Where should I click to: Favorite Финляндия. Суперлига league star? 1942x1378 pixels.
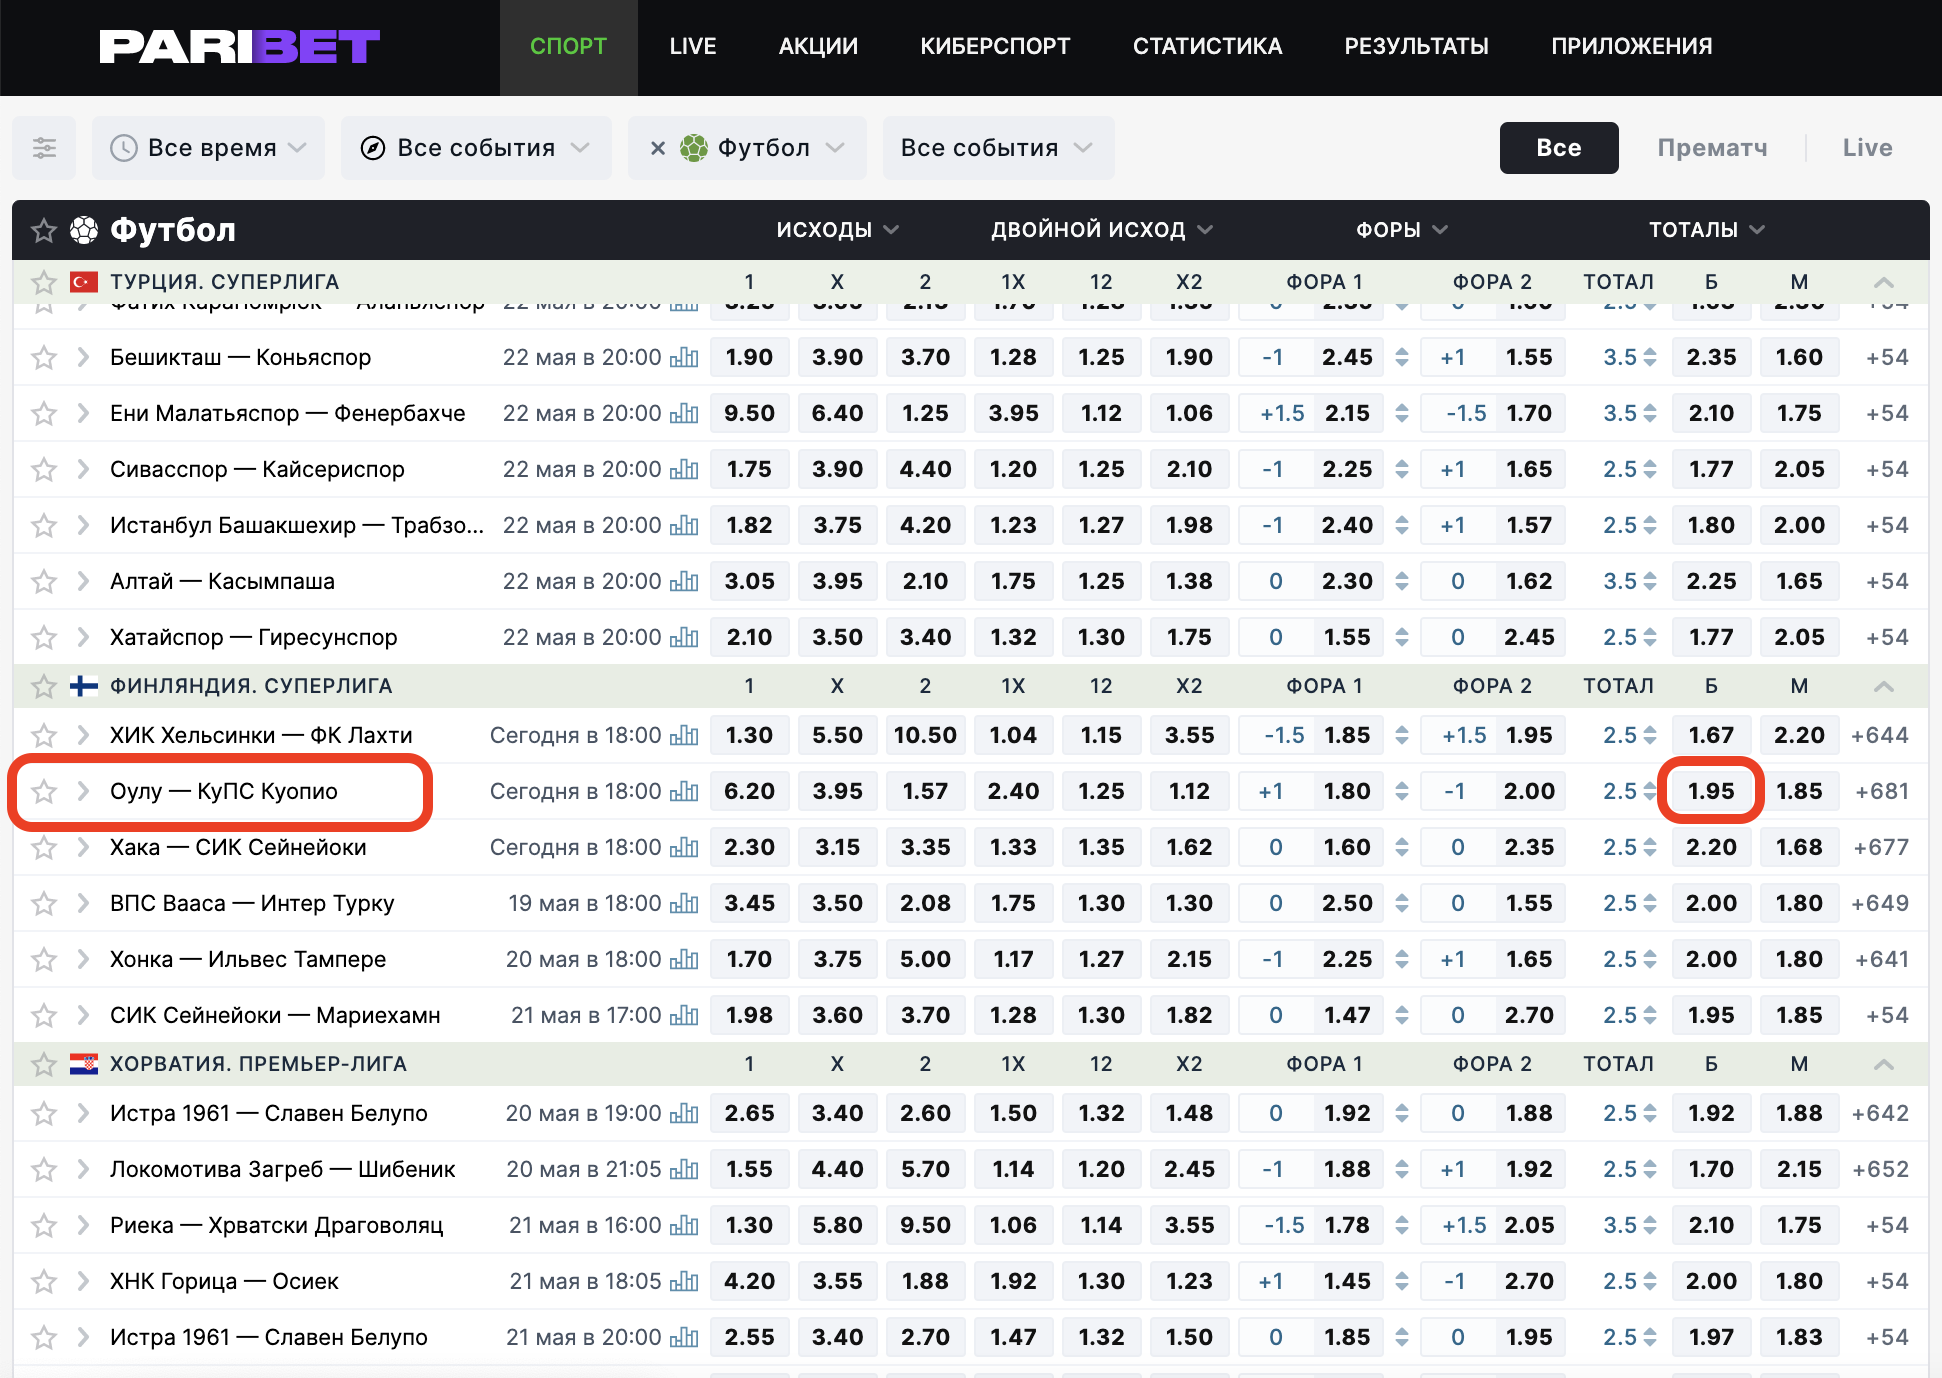tap(43, 686)
